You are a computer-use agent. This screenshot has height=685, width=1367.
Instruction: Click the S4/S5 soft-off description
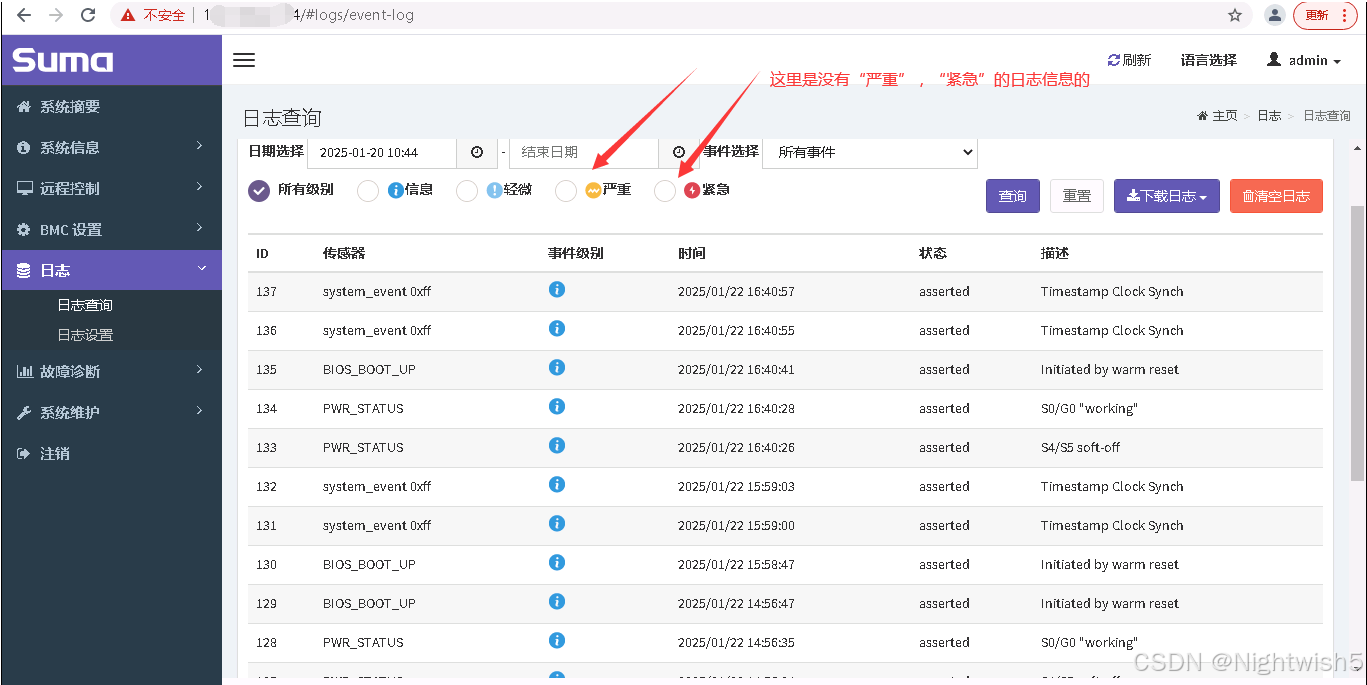[1079, 447]
